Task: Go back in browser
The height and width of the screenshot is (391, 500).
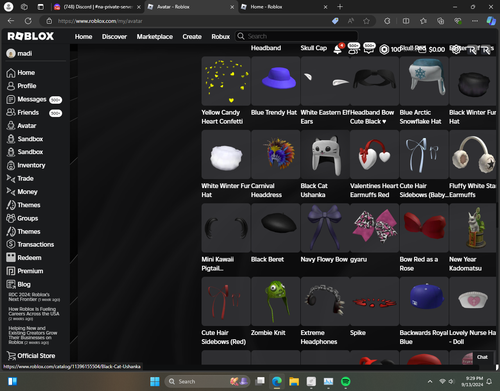Action: [11, 21]
